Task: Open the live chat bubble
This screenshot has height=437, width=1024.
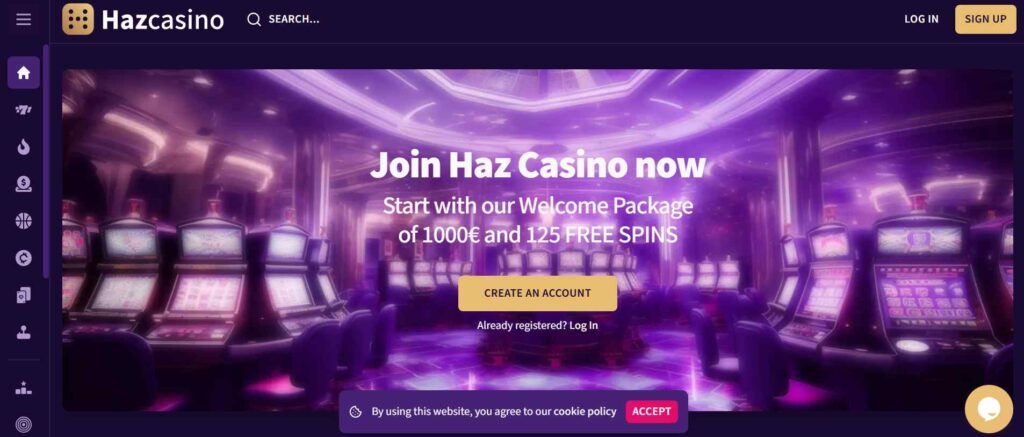Action: (988, 408)
